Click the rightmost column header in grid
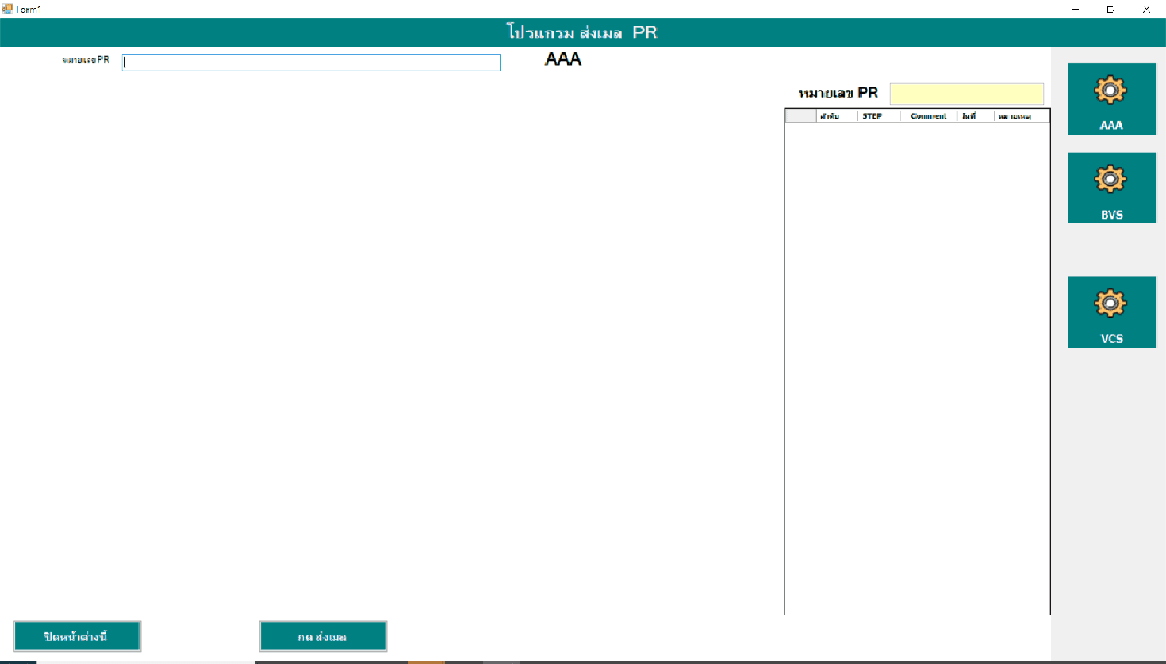This screenshot has width=1166, height=664. 1021,116
